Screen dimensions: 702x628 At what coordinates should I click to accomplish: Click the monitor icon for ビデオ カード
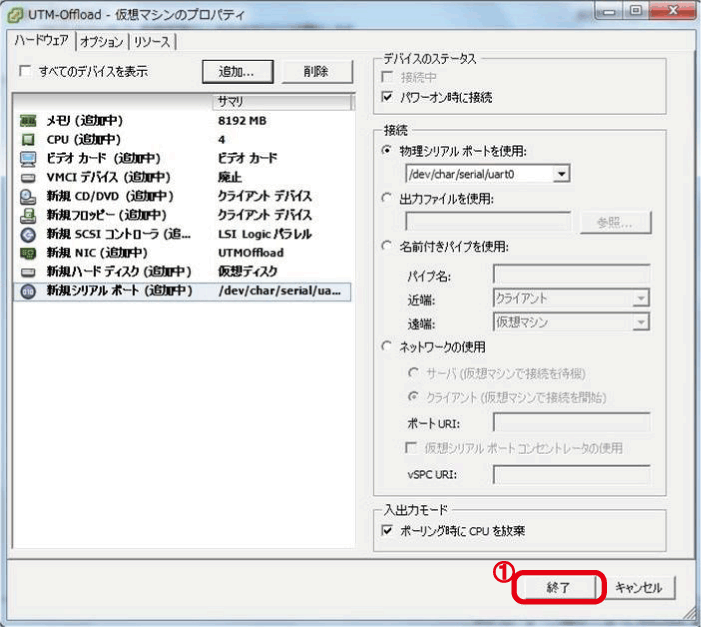click(x=28, y=158)
